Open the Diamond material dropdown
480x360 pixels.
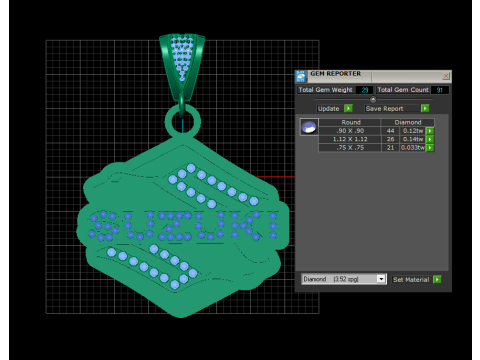[381, 279]
